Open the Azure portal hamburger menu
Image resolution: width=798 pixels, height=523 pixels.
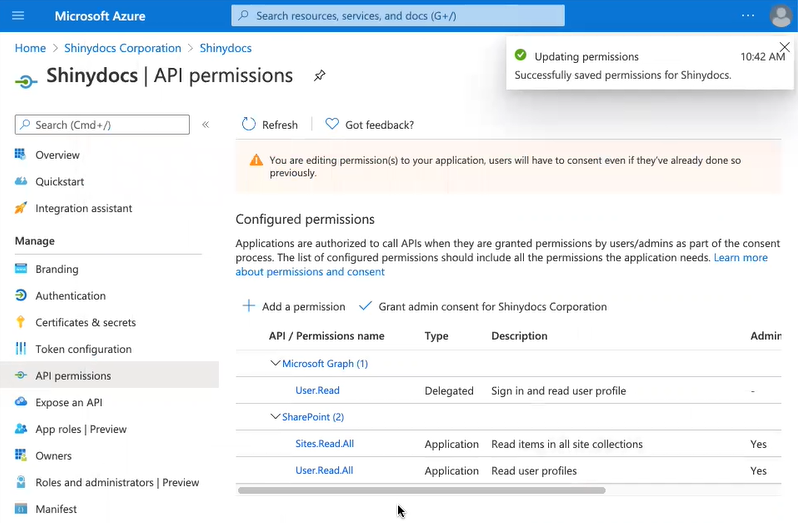pyautogui.click(x=17, y=16)
